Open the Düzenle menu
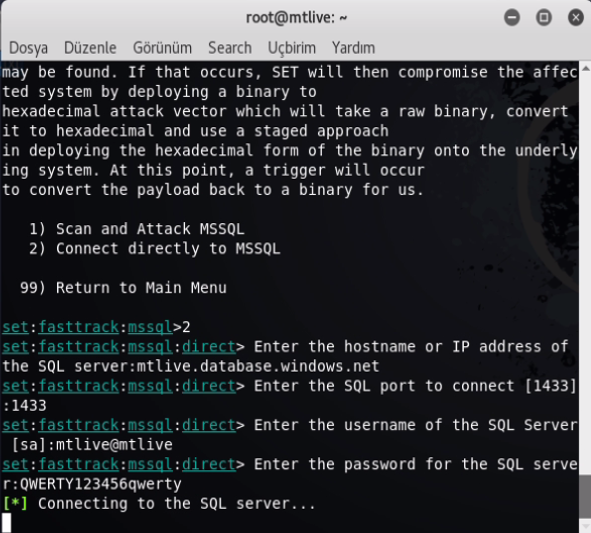This screenshot has width=591, height=533. click(x=90, y=48)
